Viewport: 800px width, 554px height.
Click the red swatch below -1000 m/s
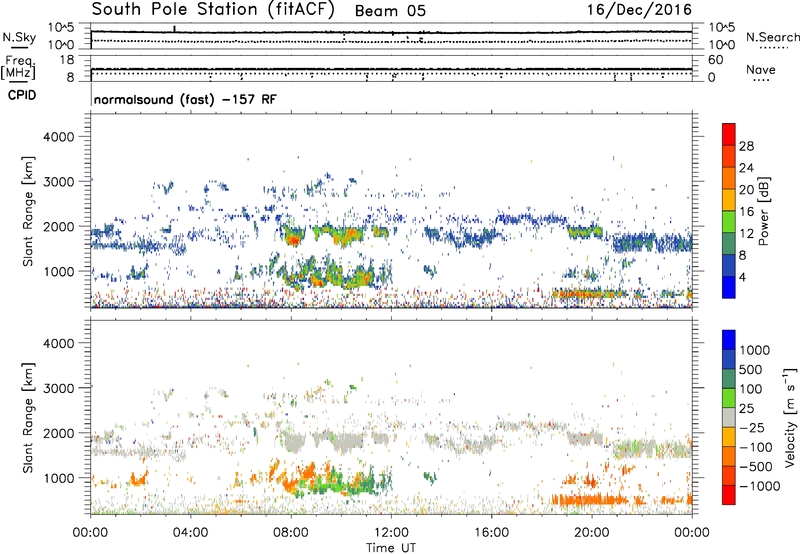tap(729, 495)
